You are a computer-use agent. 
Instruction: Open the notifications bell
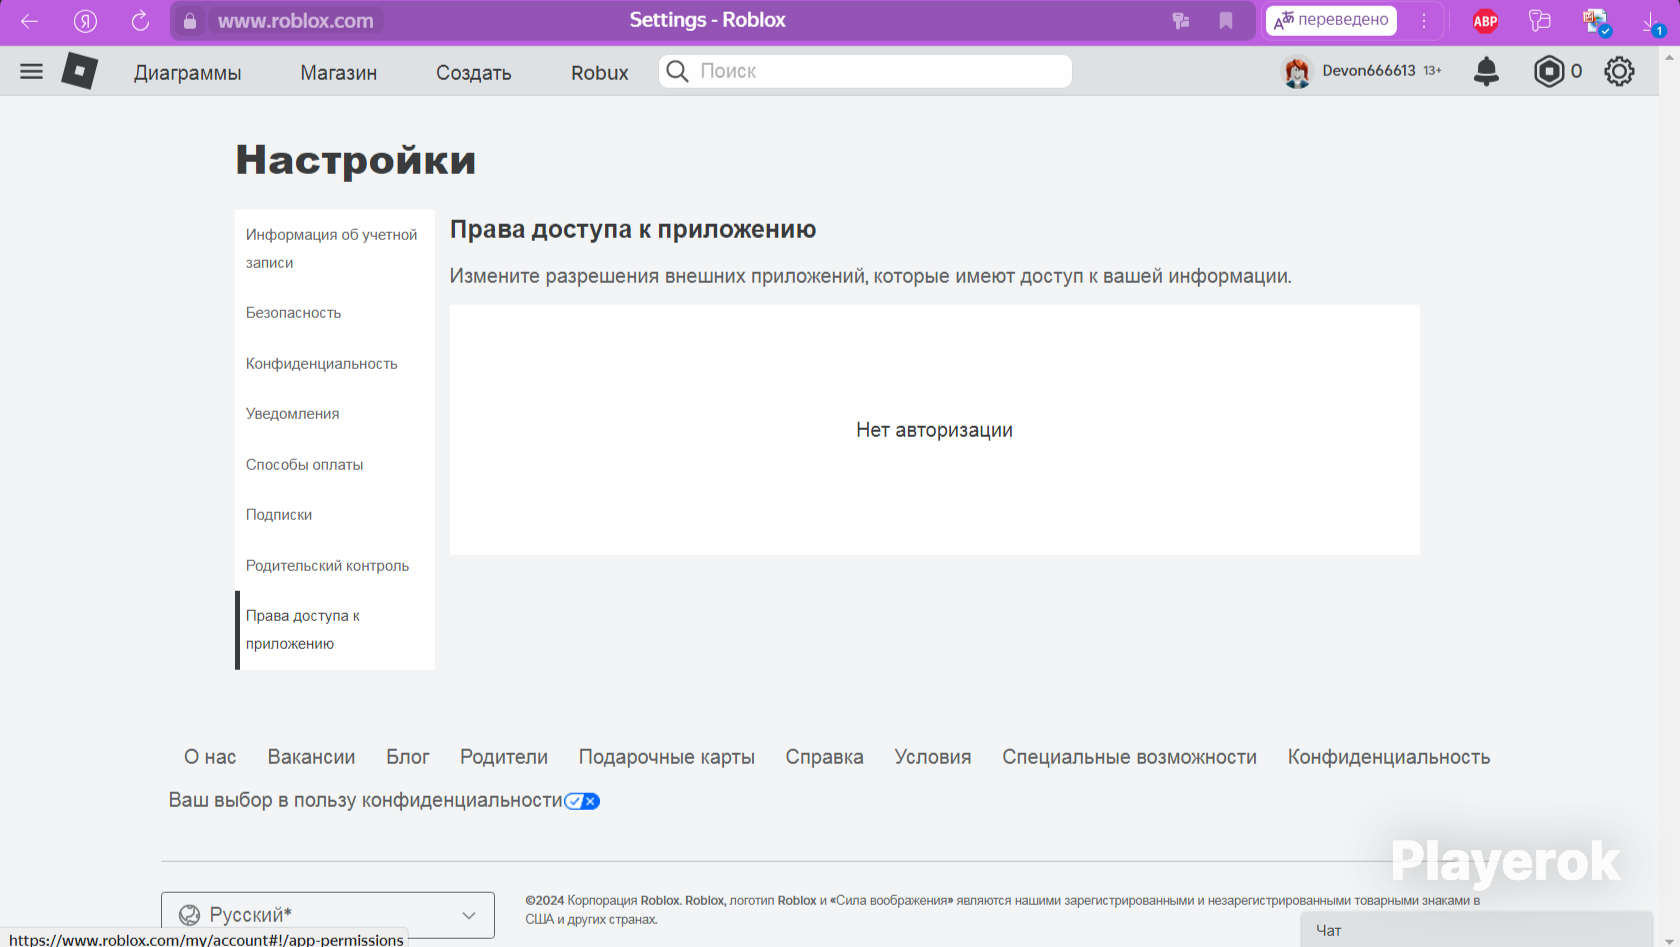1487,71
